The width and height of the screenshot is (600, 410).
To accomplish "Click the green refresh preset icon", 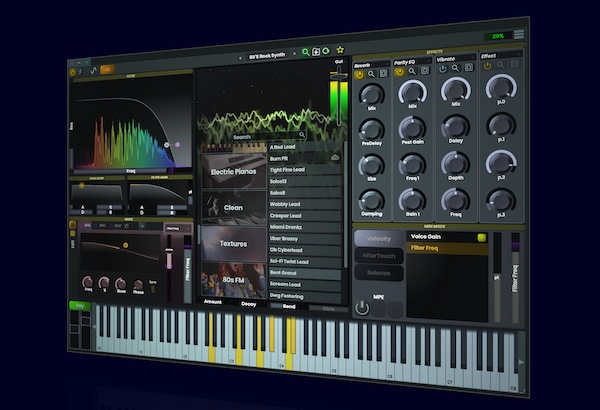I will [x=326, y=51].
